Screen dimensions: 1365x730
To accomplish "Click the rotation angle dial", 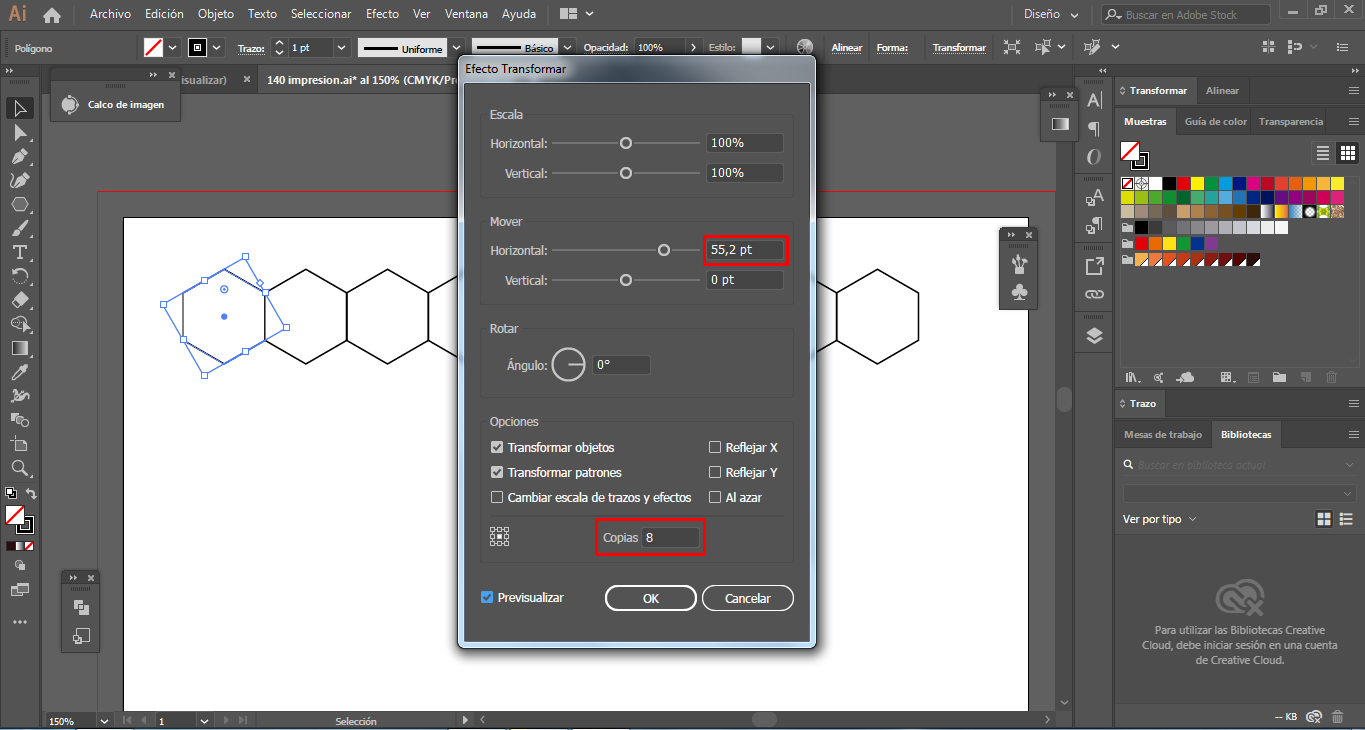I will click(x=569, y=365).
